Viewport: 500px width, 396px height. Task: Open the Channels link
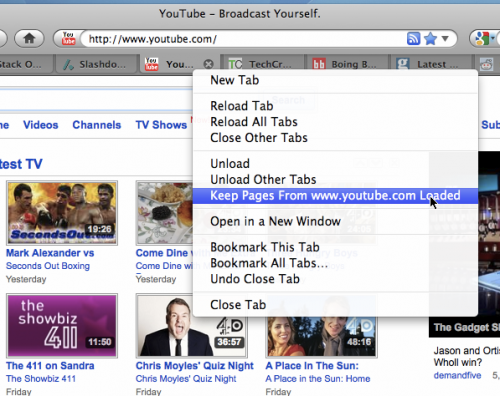97,125
